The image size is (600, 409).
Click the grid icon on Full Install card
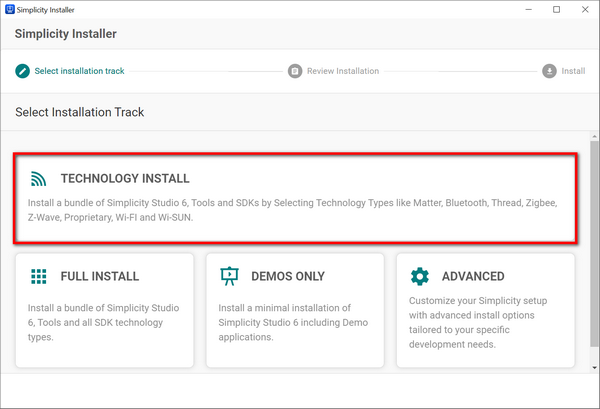(39, 276)
